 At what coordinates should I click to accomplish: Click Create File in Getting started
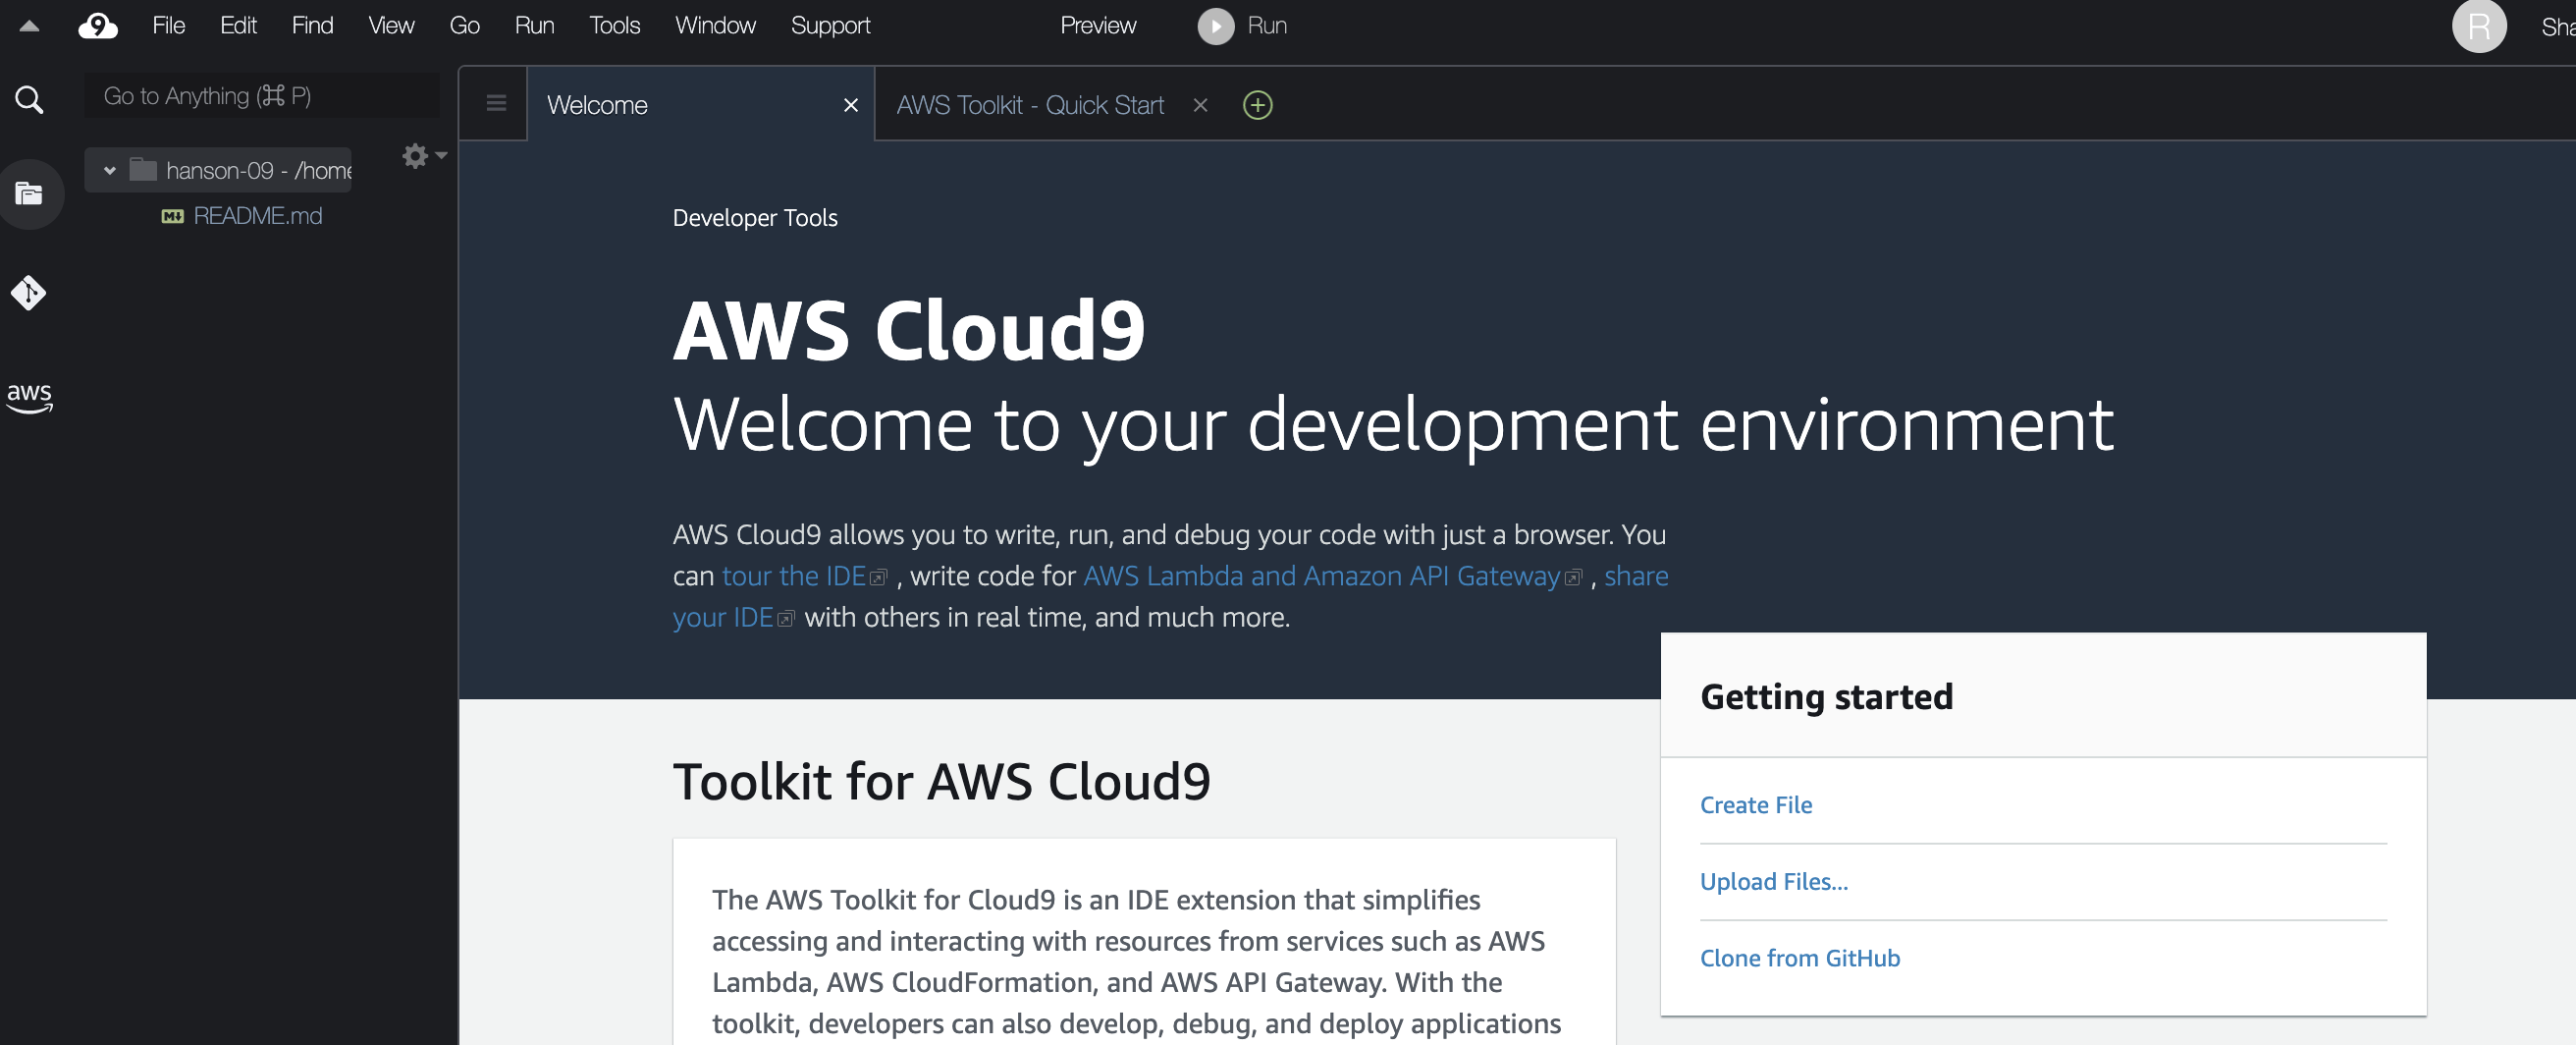pos(1755,805)
